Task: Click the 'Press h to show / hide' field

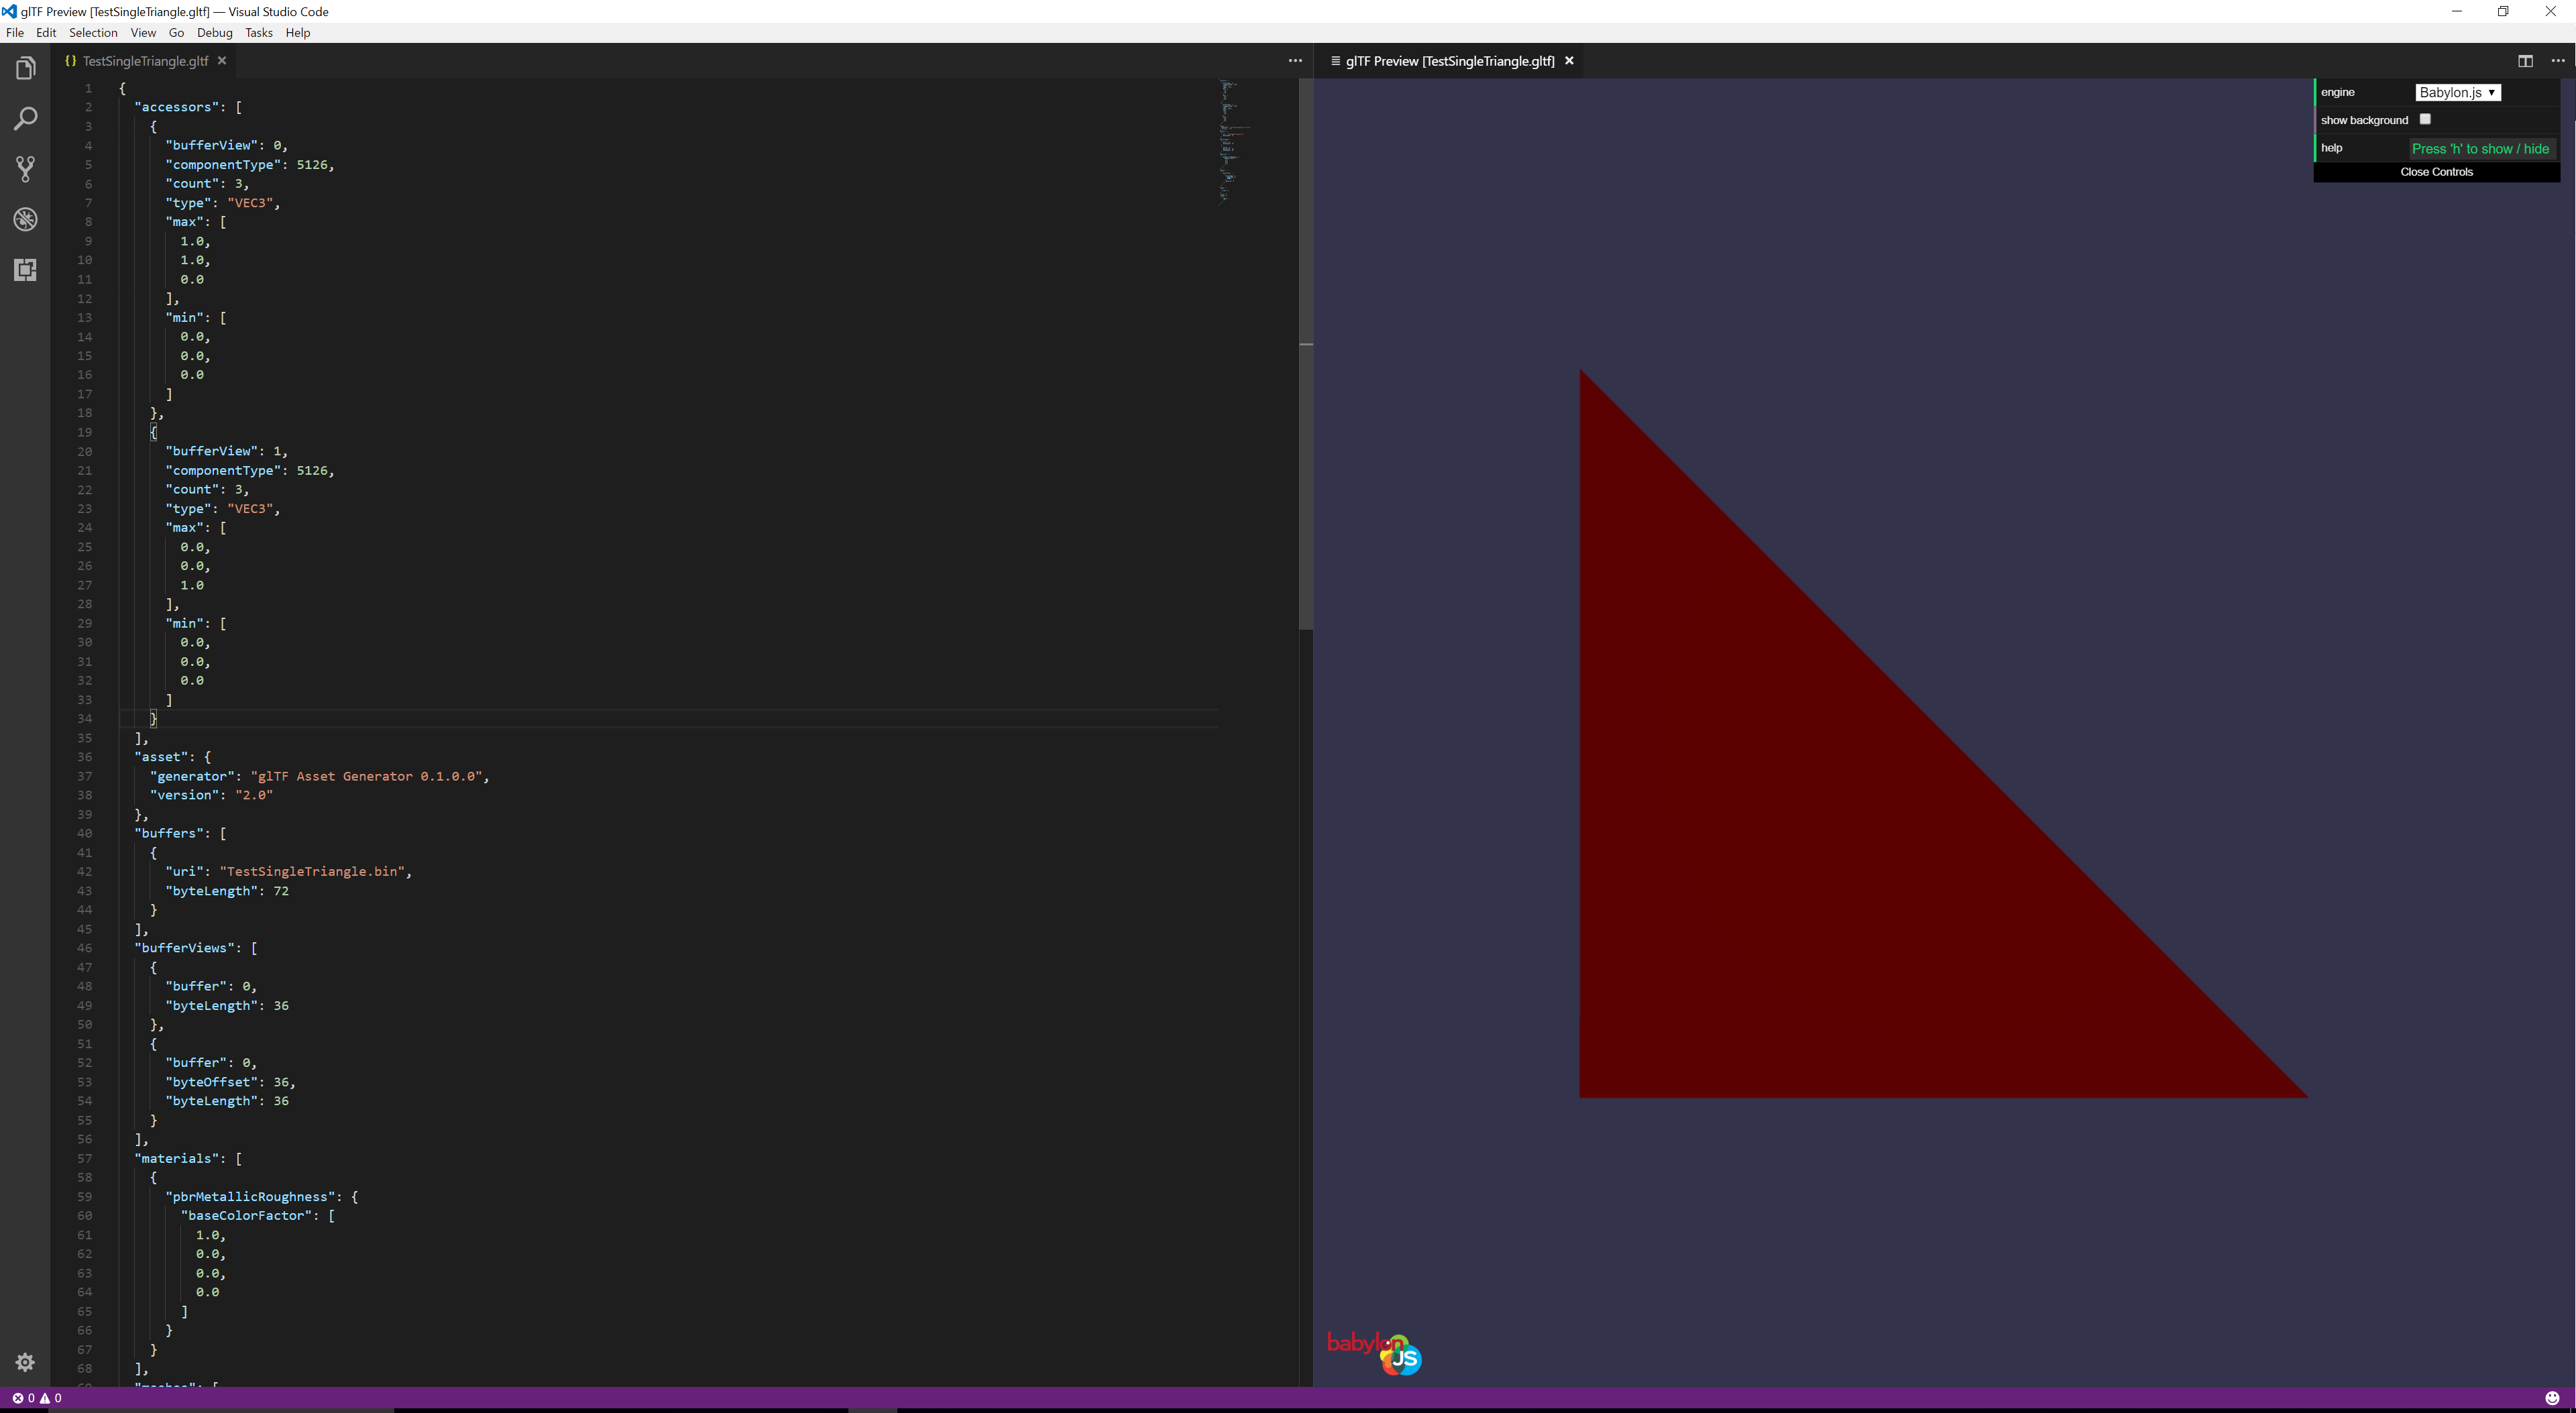Action: click(2481, 149)
